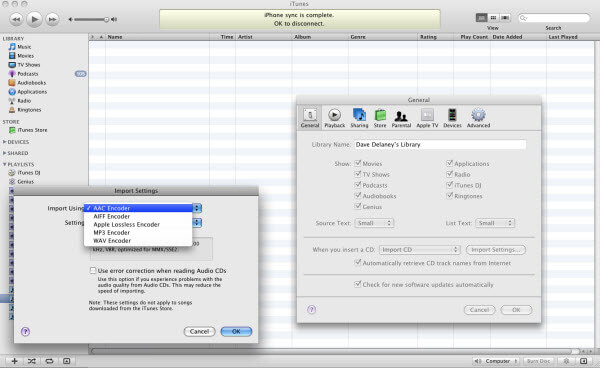Open Audiobooks in Library sidebar
The height and width of the screenshot is (368, 600).
[31, 83]
